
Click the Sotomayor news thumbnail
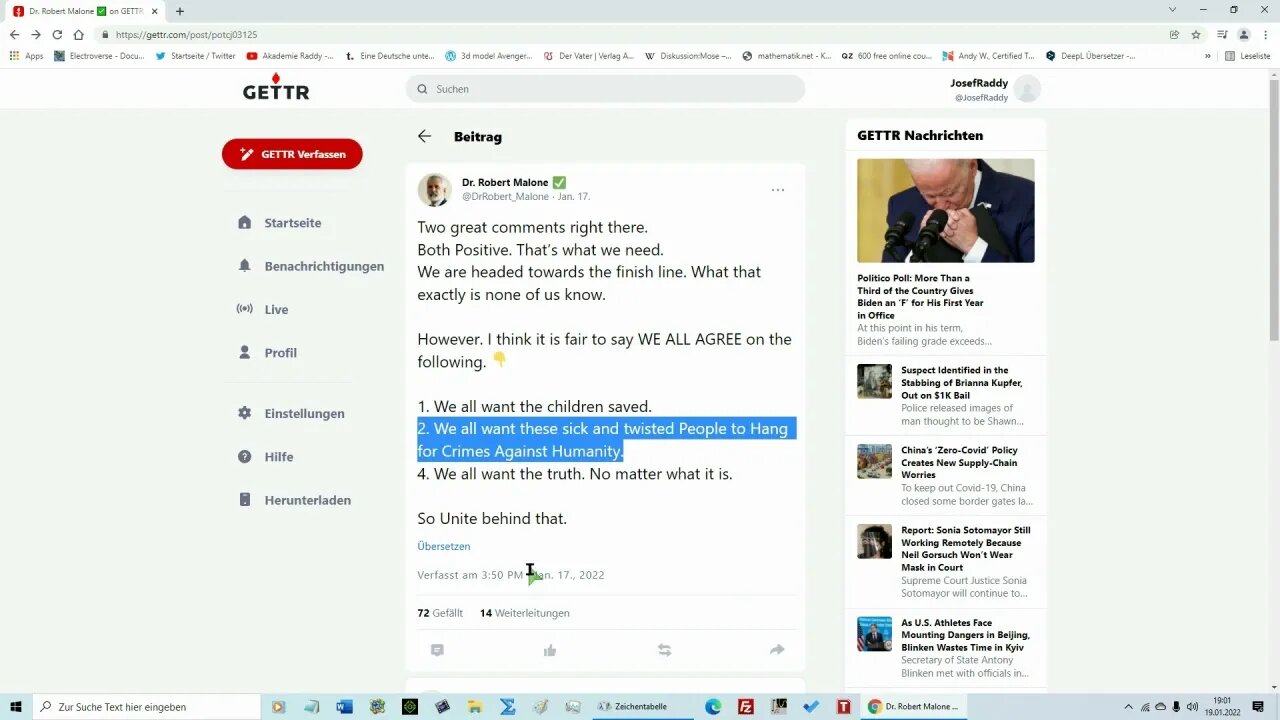tap(874, 542)
